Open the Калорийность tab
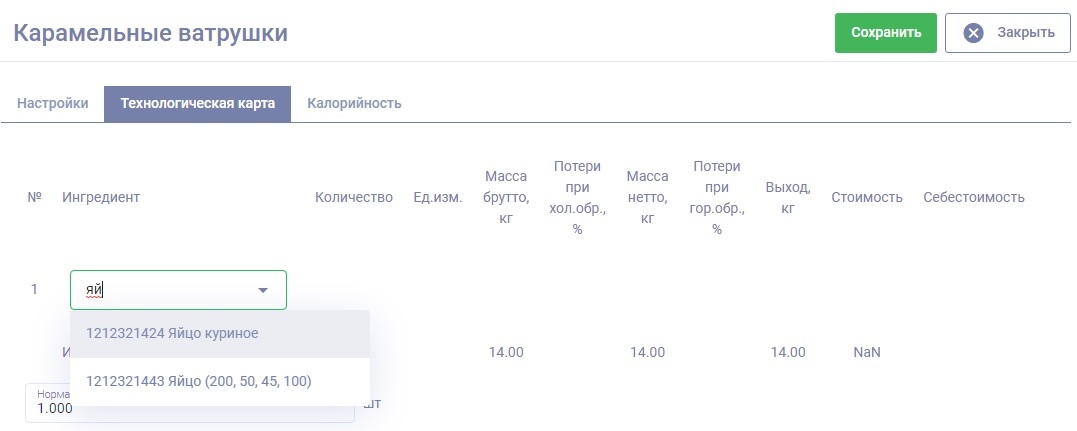 (x=354, y=103)
